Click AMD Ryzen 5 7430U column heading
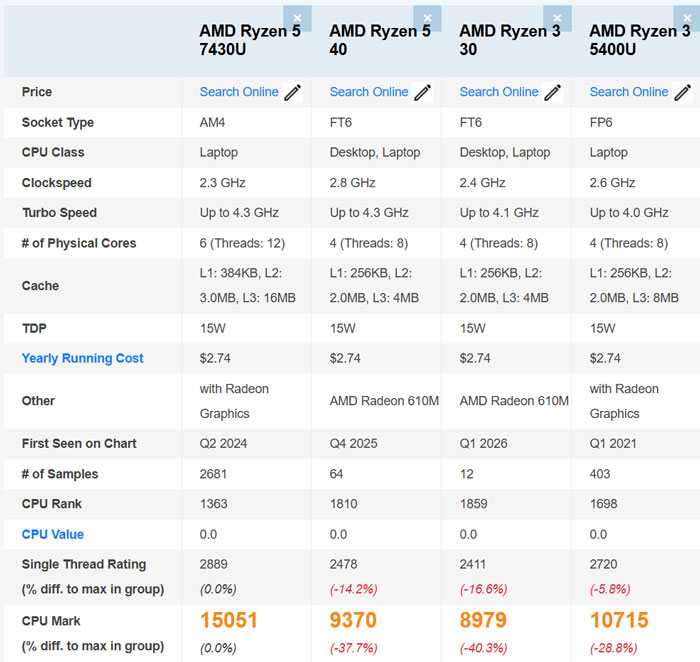Image resolution: width=700 pixels, height=662 pixels. [250, 40]
